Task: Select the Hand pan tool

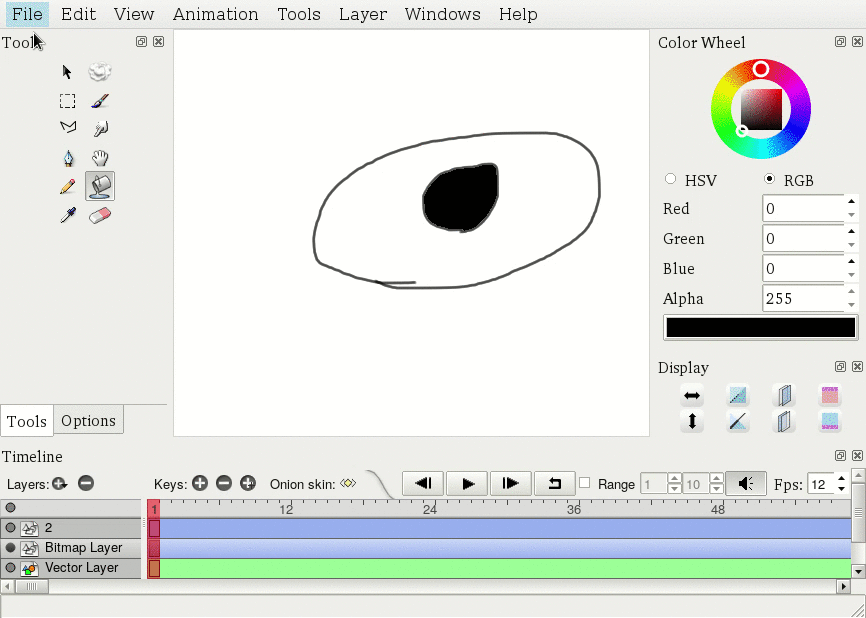Action: [100, 159]
